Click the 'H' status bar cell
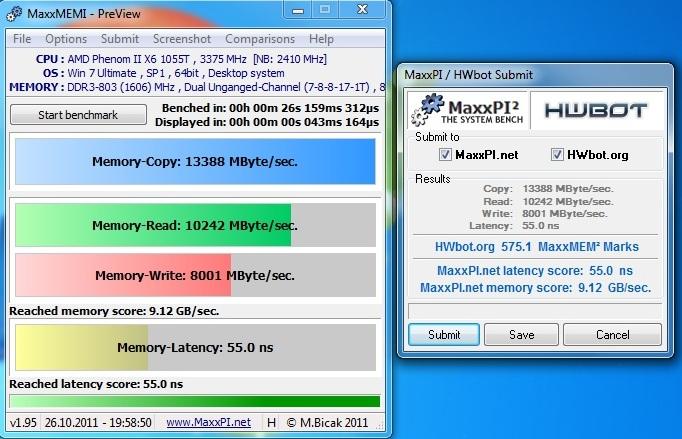The width and height of the screenshot is (682, 439). (271, 422)
